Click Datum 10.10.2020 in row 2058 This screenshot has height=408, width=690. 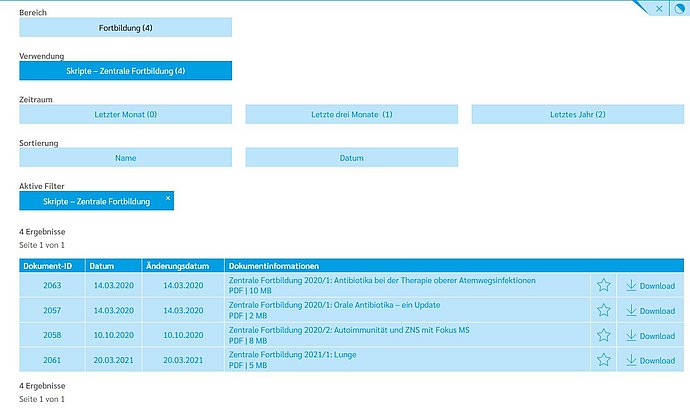(x=114, y=335)
